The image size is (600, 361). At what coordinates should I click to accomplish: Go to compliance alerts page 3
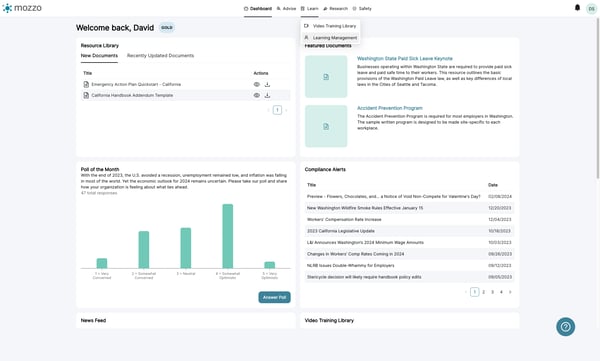492,292
